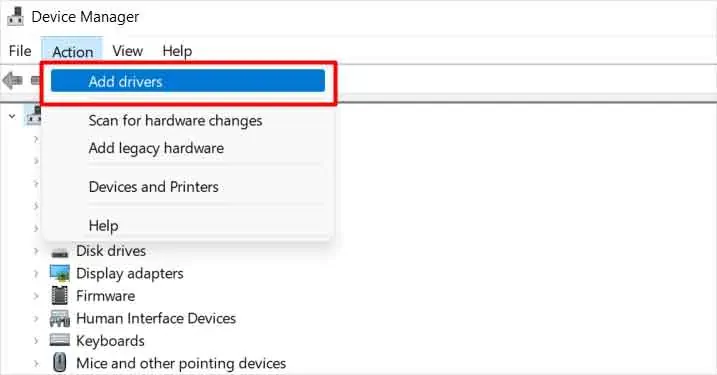Select the Human Interface Devices icon
This screenshot has height=375, width=717.
point(59,318)
